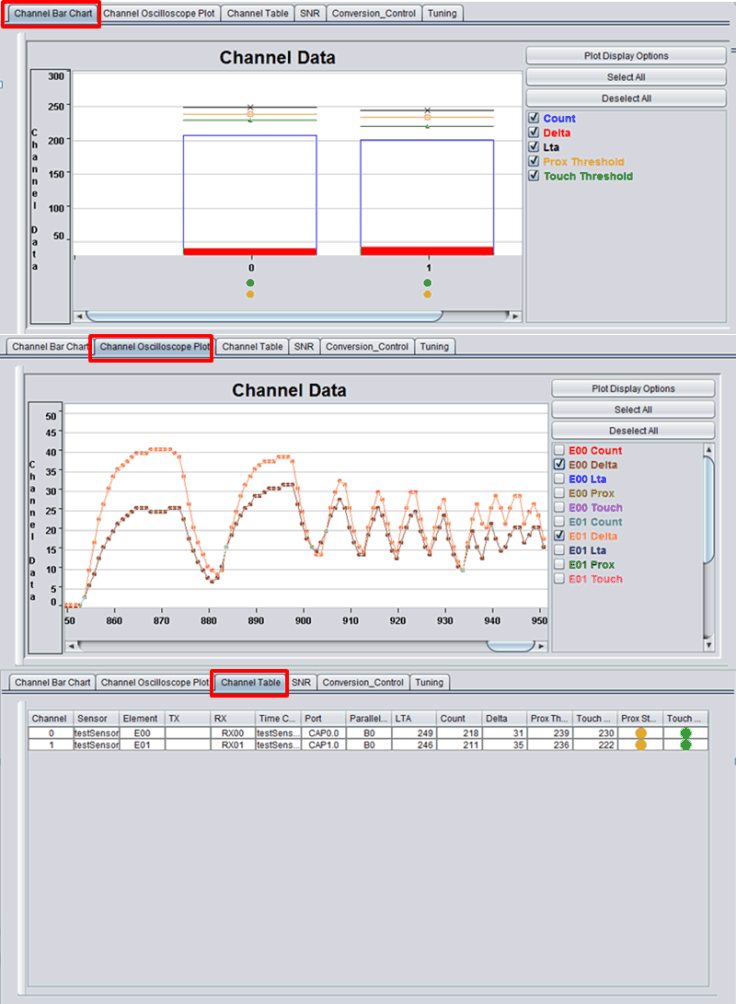Click oscilloscope plot scrollbar right arrow
The height and width of the screenshot is (1004, 736).
pos(542,646)
